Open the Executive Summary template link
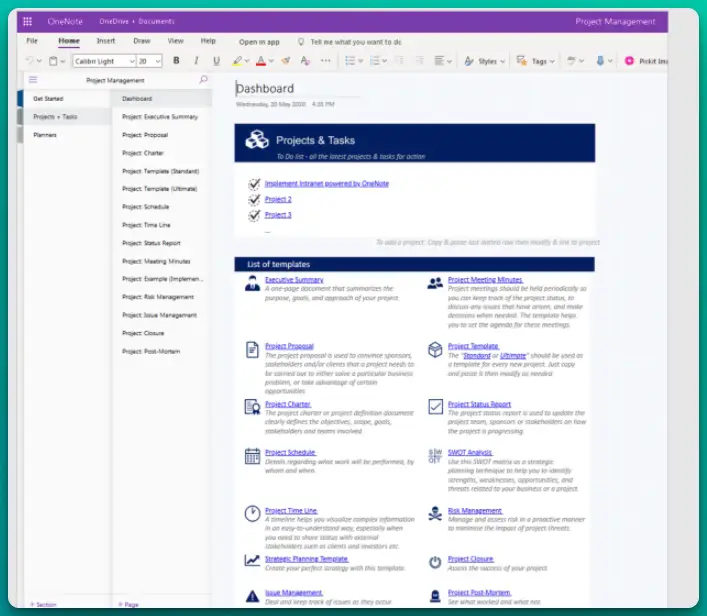Image resolution: width=707 pixels, height=616 pixels. (294, 280)
